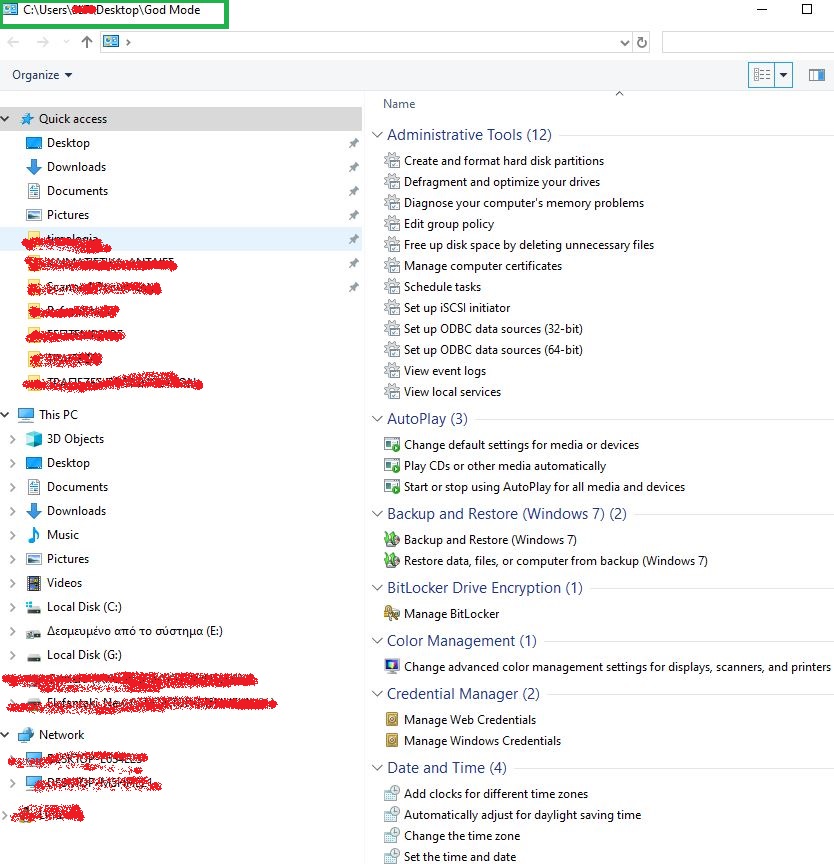The height and width of the screenshot is (864, 834).
Task: Open Backup and Restore (Windows 7) item icon
Action: click(392, 539)
